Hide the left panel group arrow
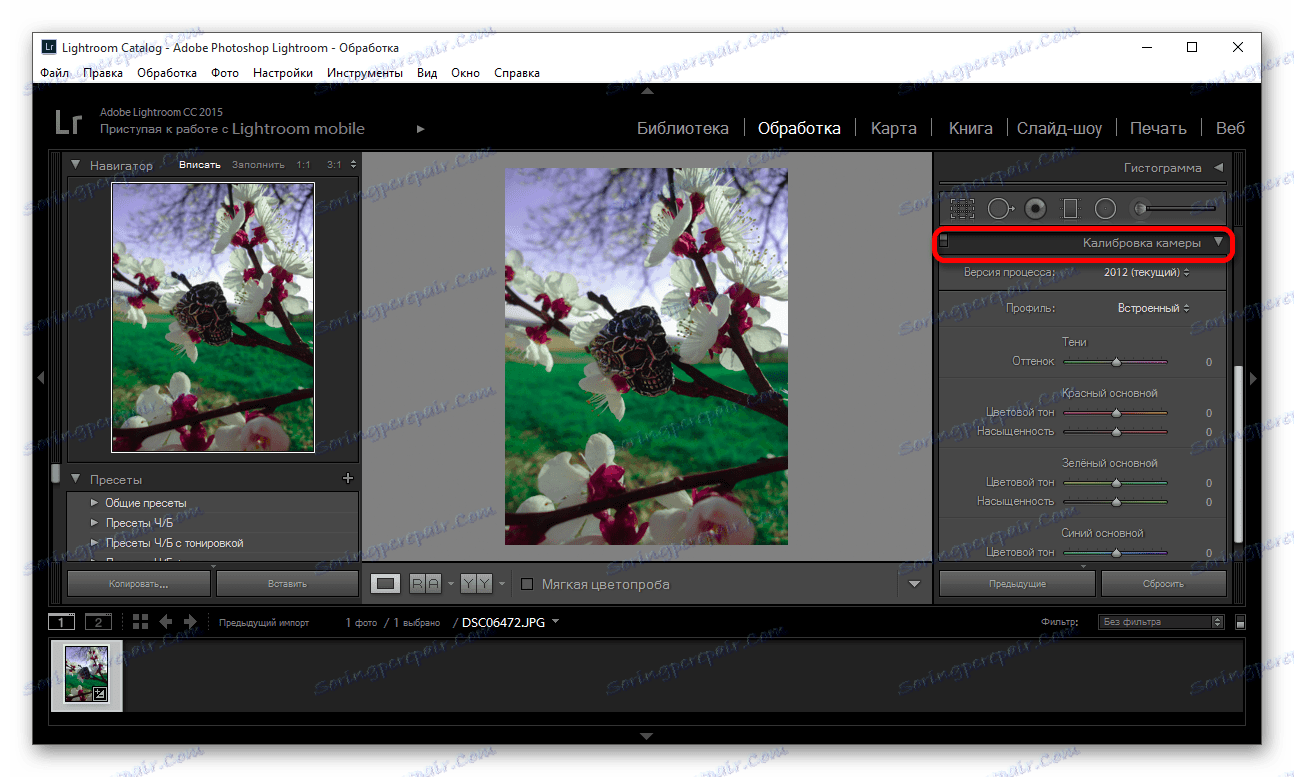 pos(41,378)
